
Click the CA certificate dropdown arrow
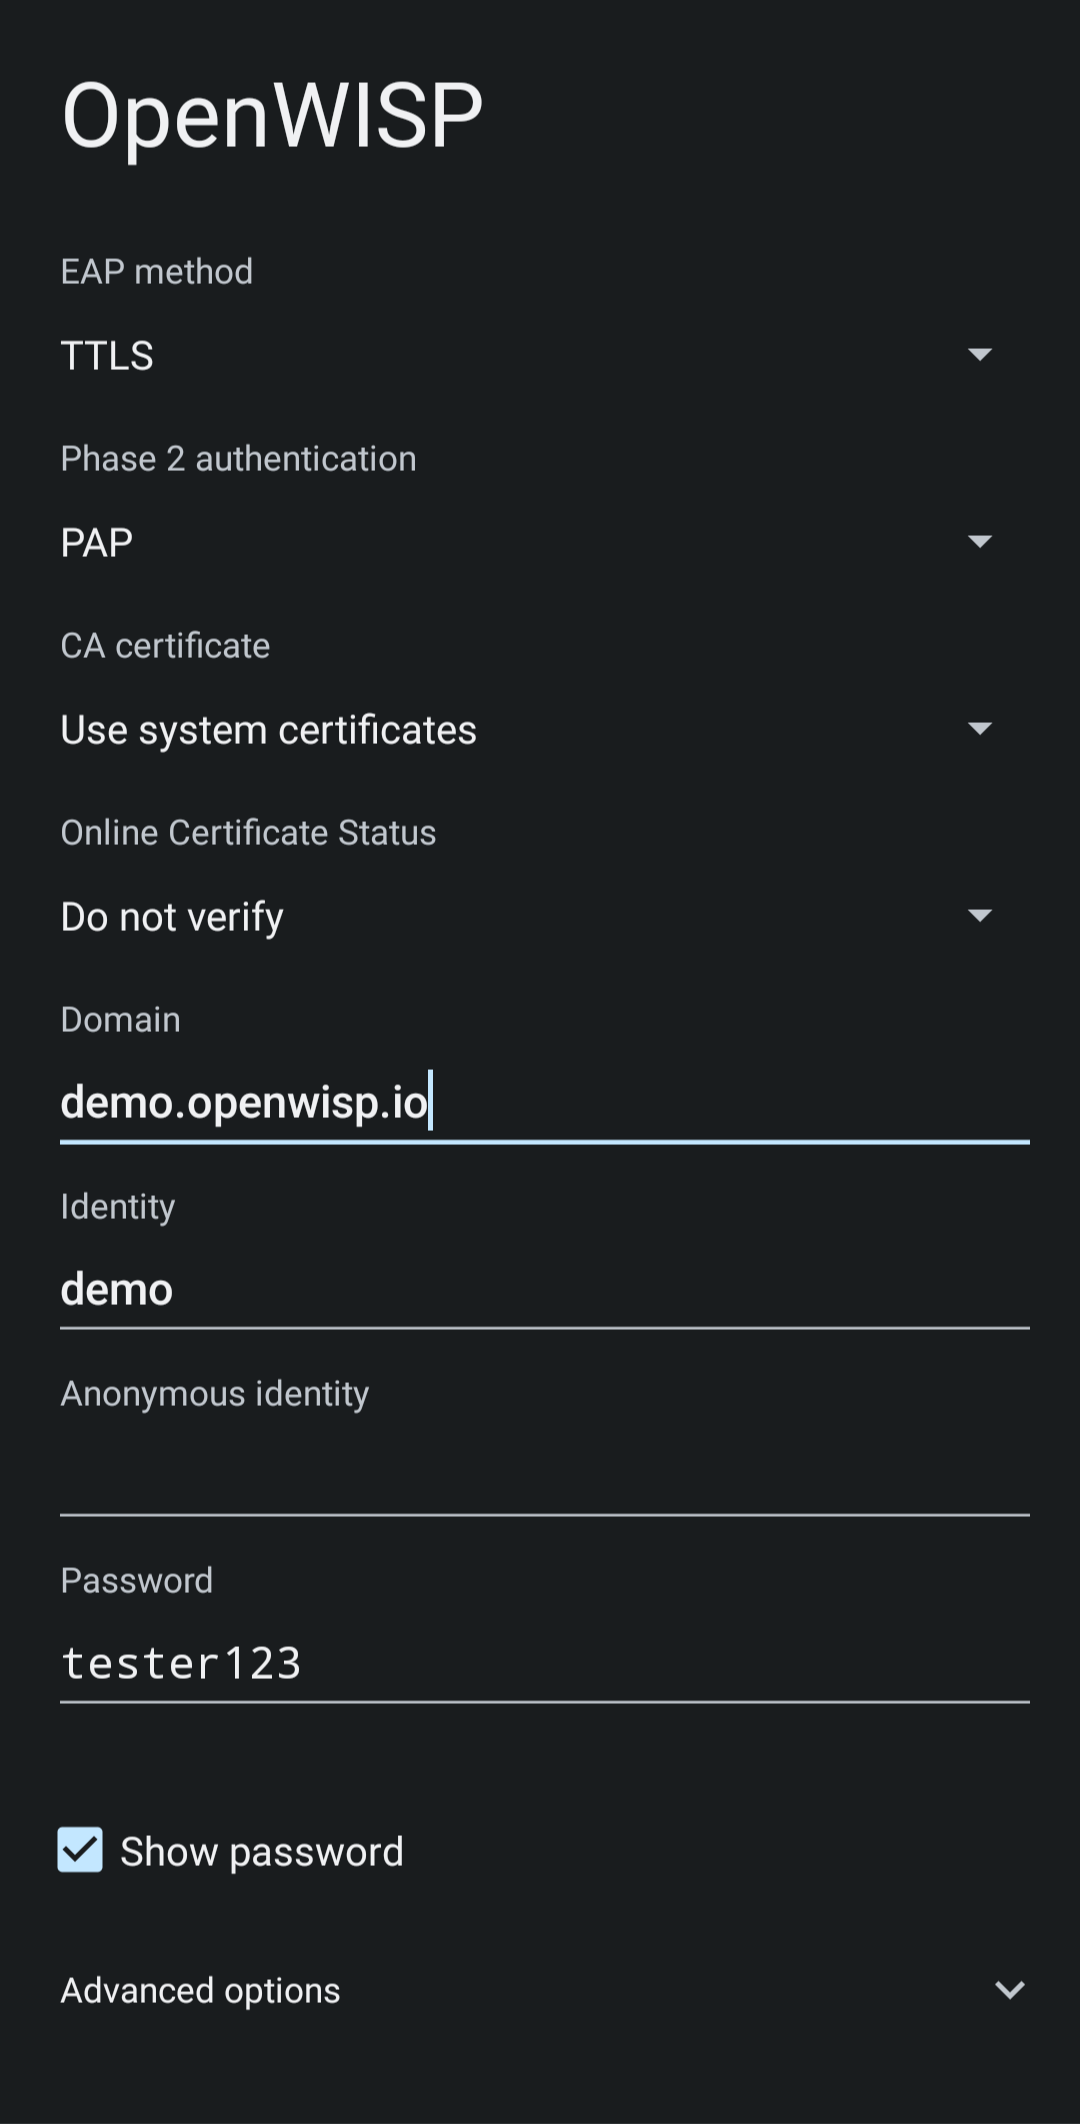point(981,730)
